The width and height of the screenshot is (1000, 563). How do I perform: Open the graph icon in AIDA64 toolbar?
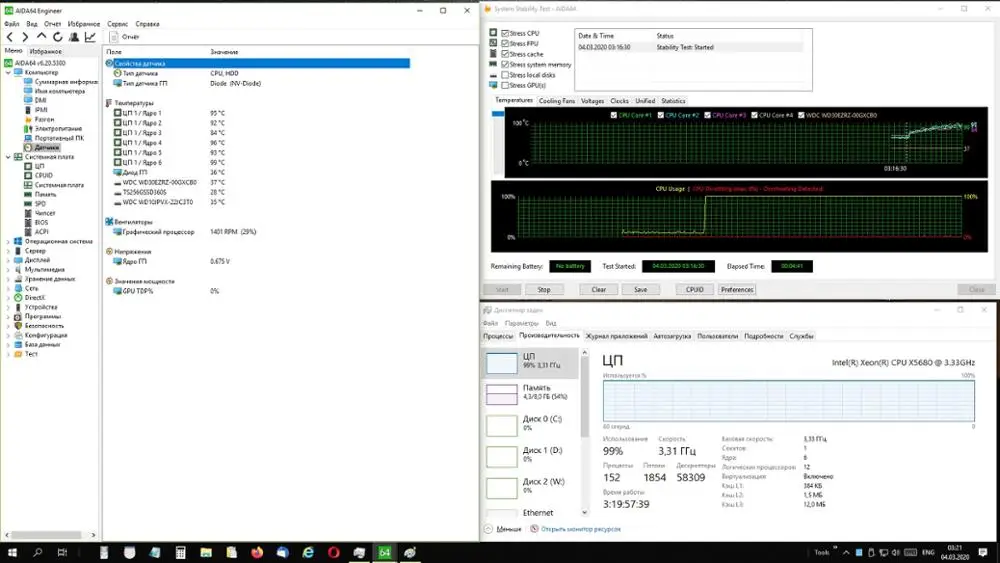tap(90, 37)
